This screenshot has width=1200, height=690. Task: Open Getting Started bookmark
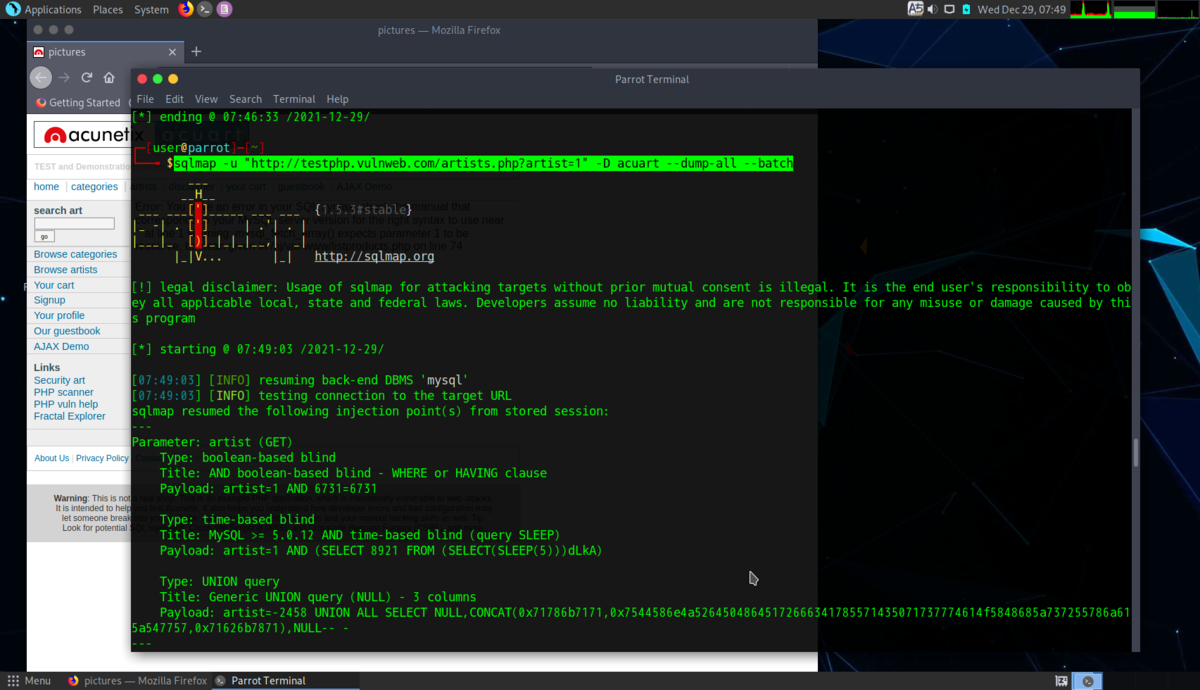[x=78, y=102]
